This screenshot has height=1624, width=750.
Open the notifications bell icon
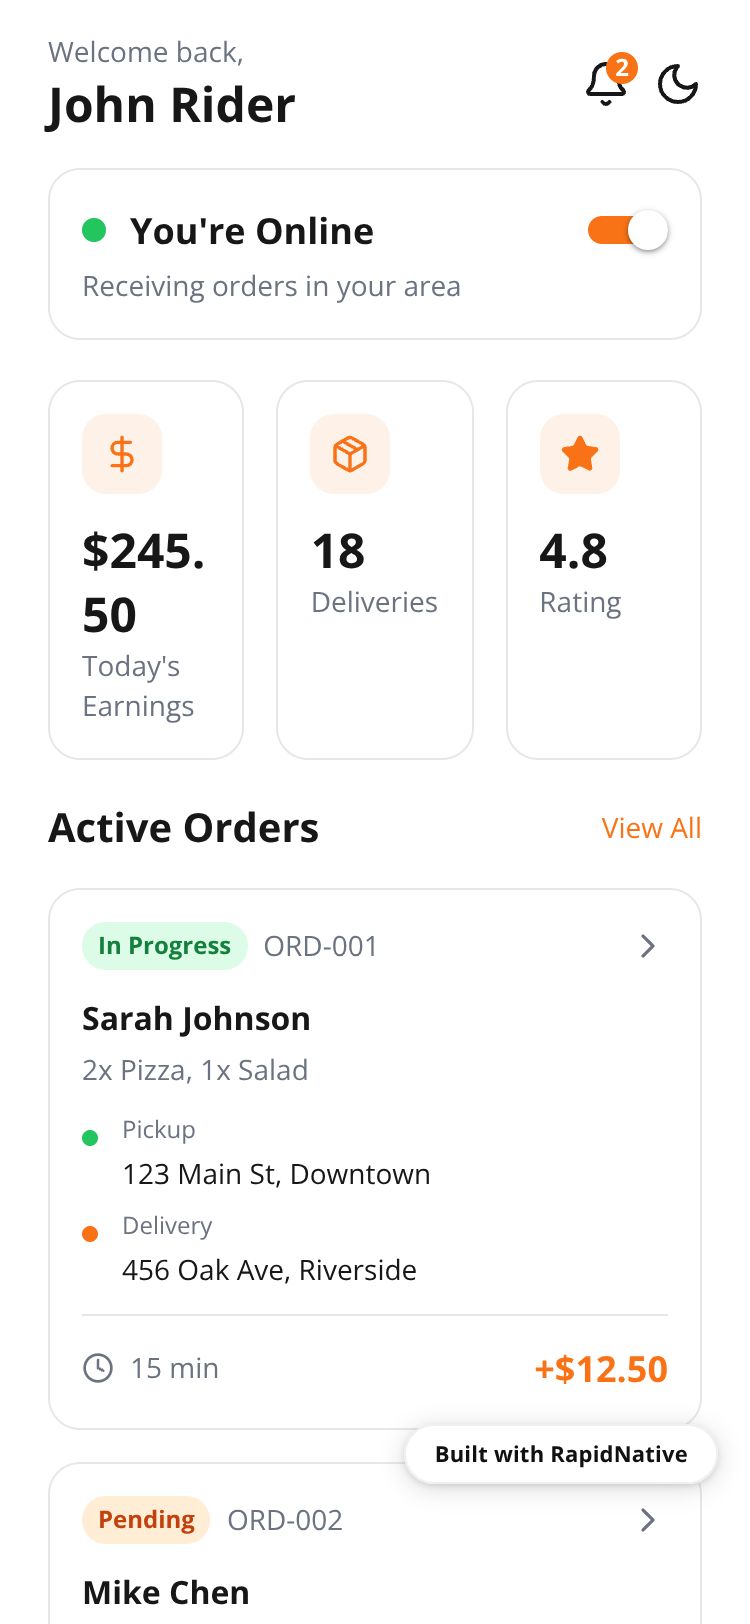coord(606,84)
